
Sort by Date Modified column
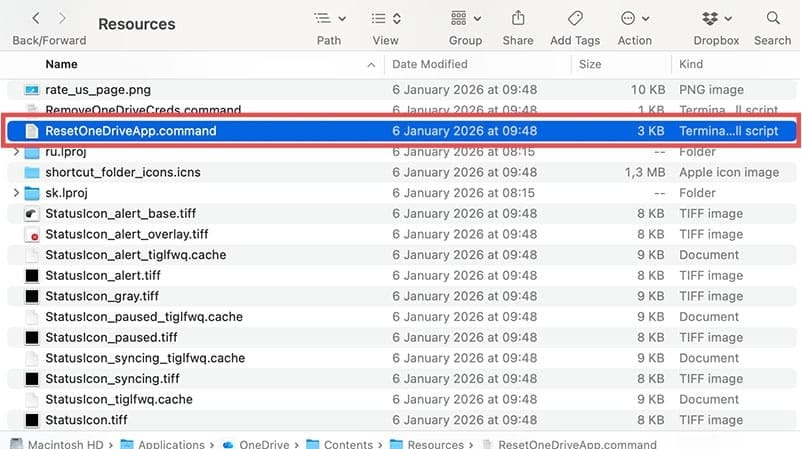tap(430, 64)
